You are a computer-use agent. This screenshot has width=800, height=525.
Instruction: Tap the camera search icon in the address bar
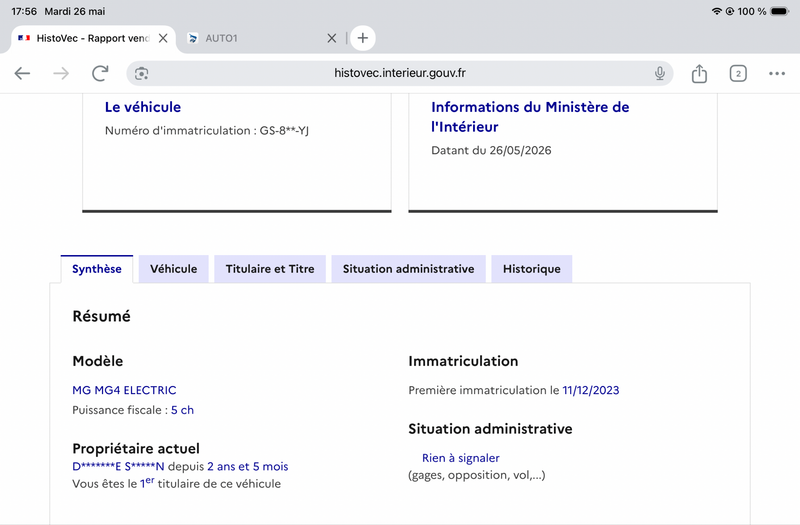pyautogui.click(x=142, y=73)
